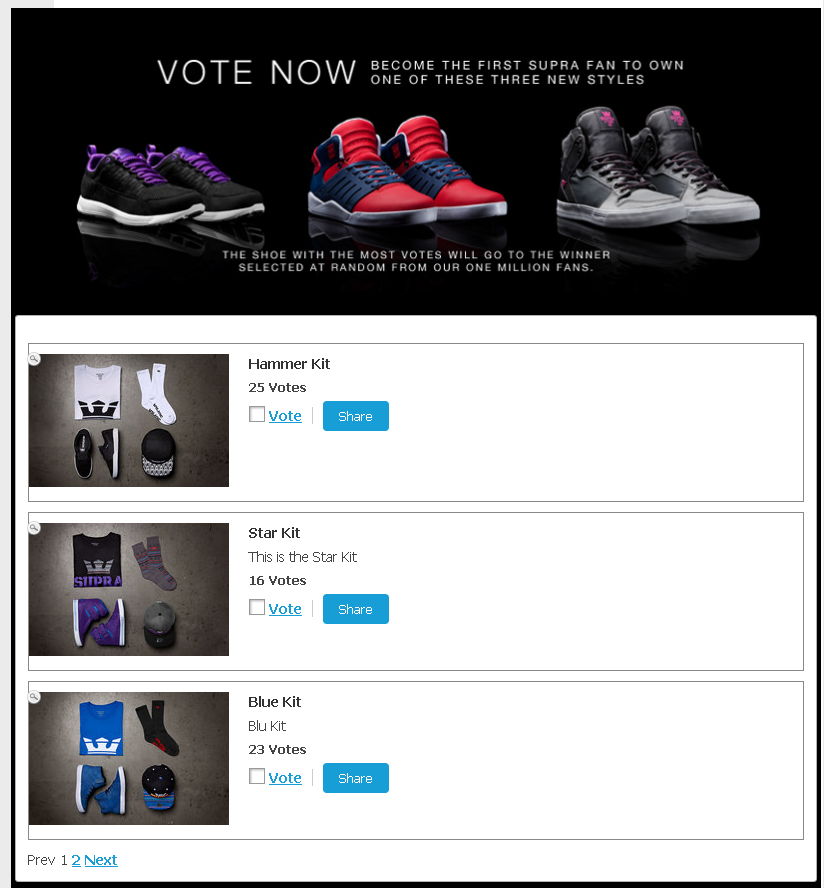The height and width of the screenshot is (888, 824).
Task: Share the Hammer Kit entry
Action: [356, 416]
